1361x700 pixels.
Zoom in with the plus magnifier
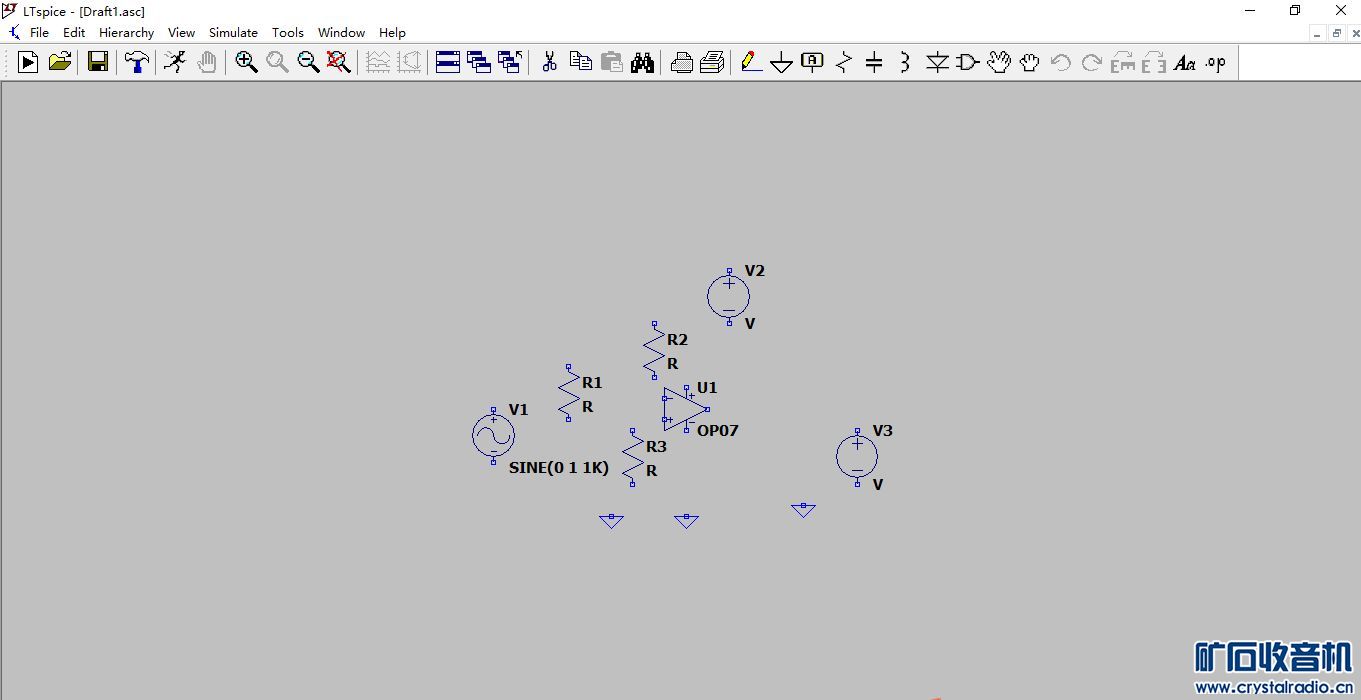tap(246, 62)
